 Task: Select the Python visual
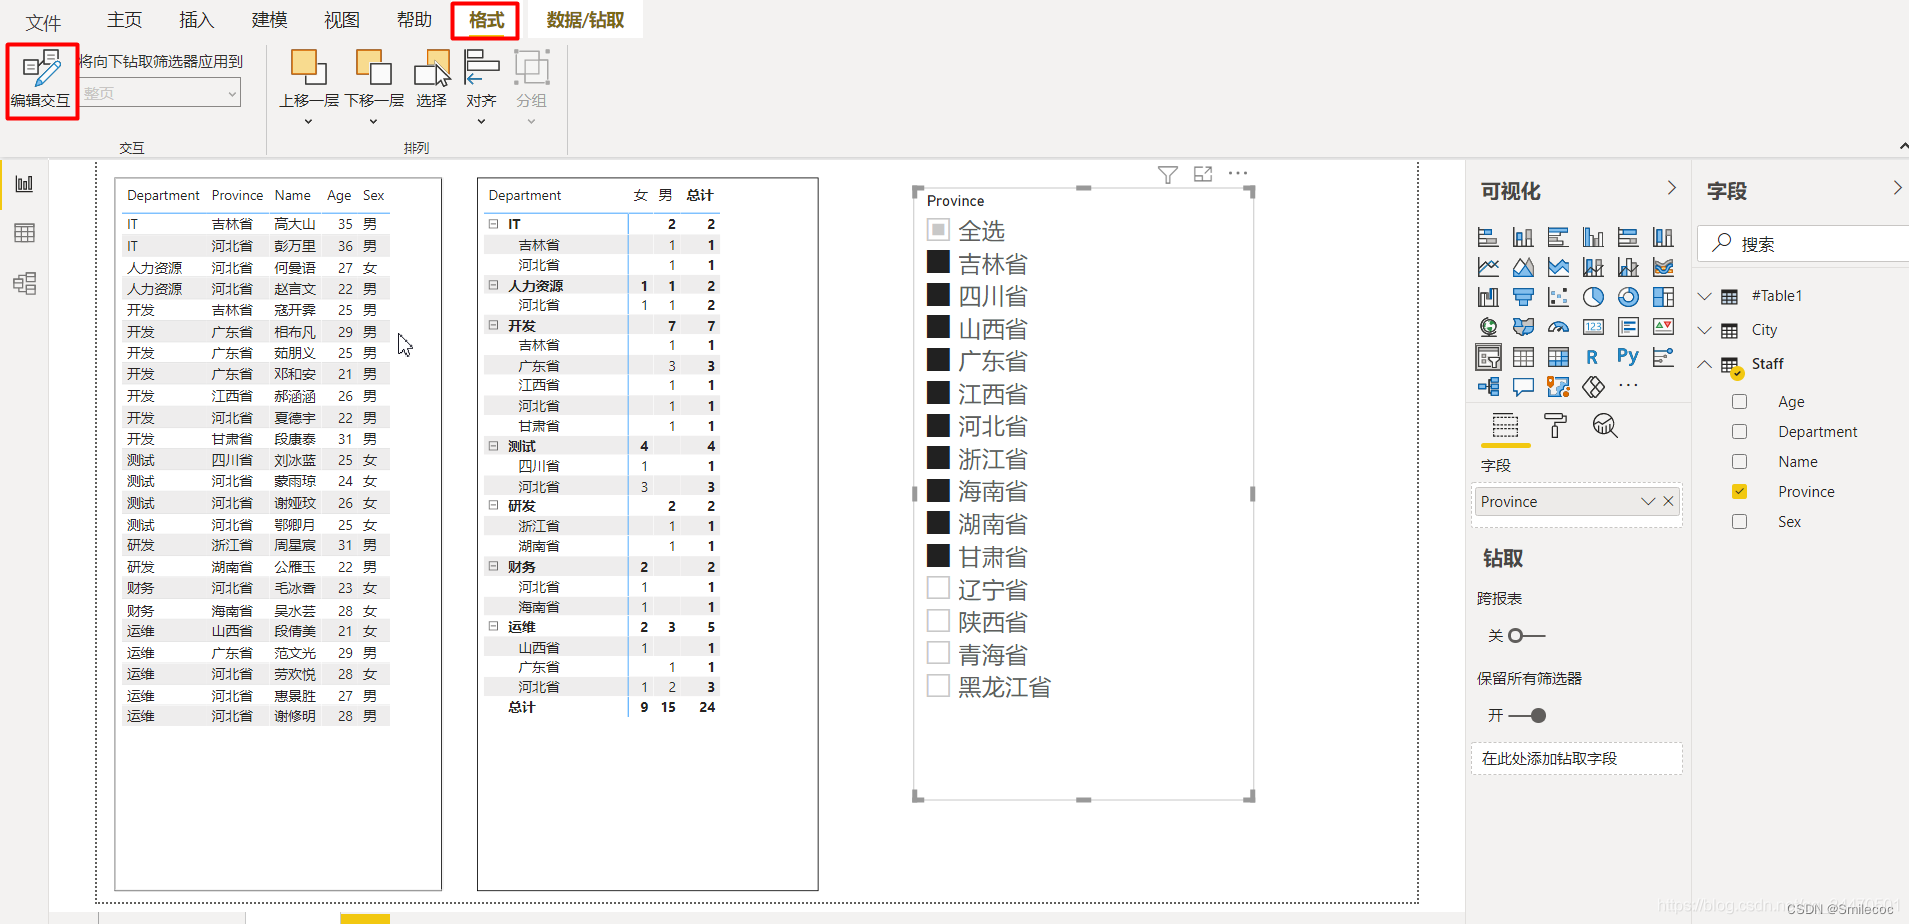(1628, 357)
